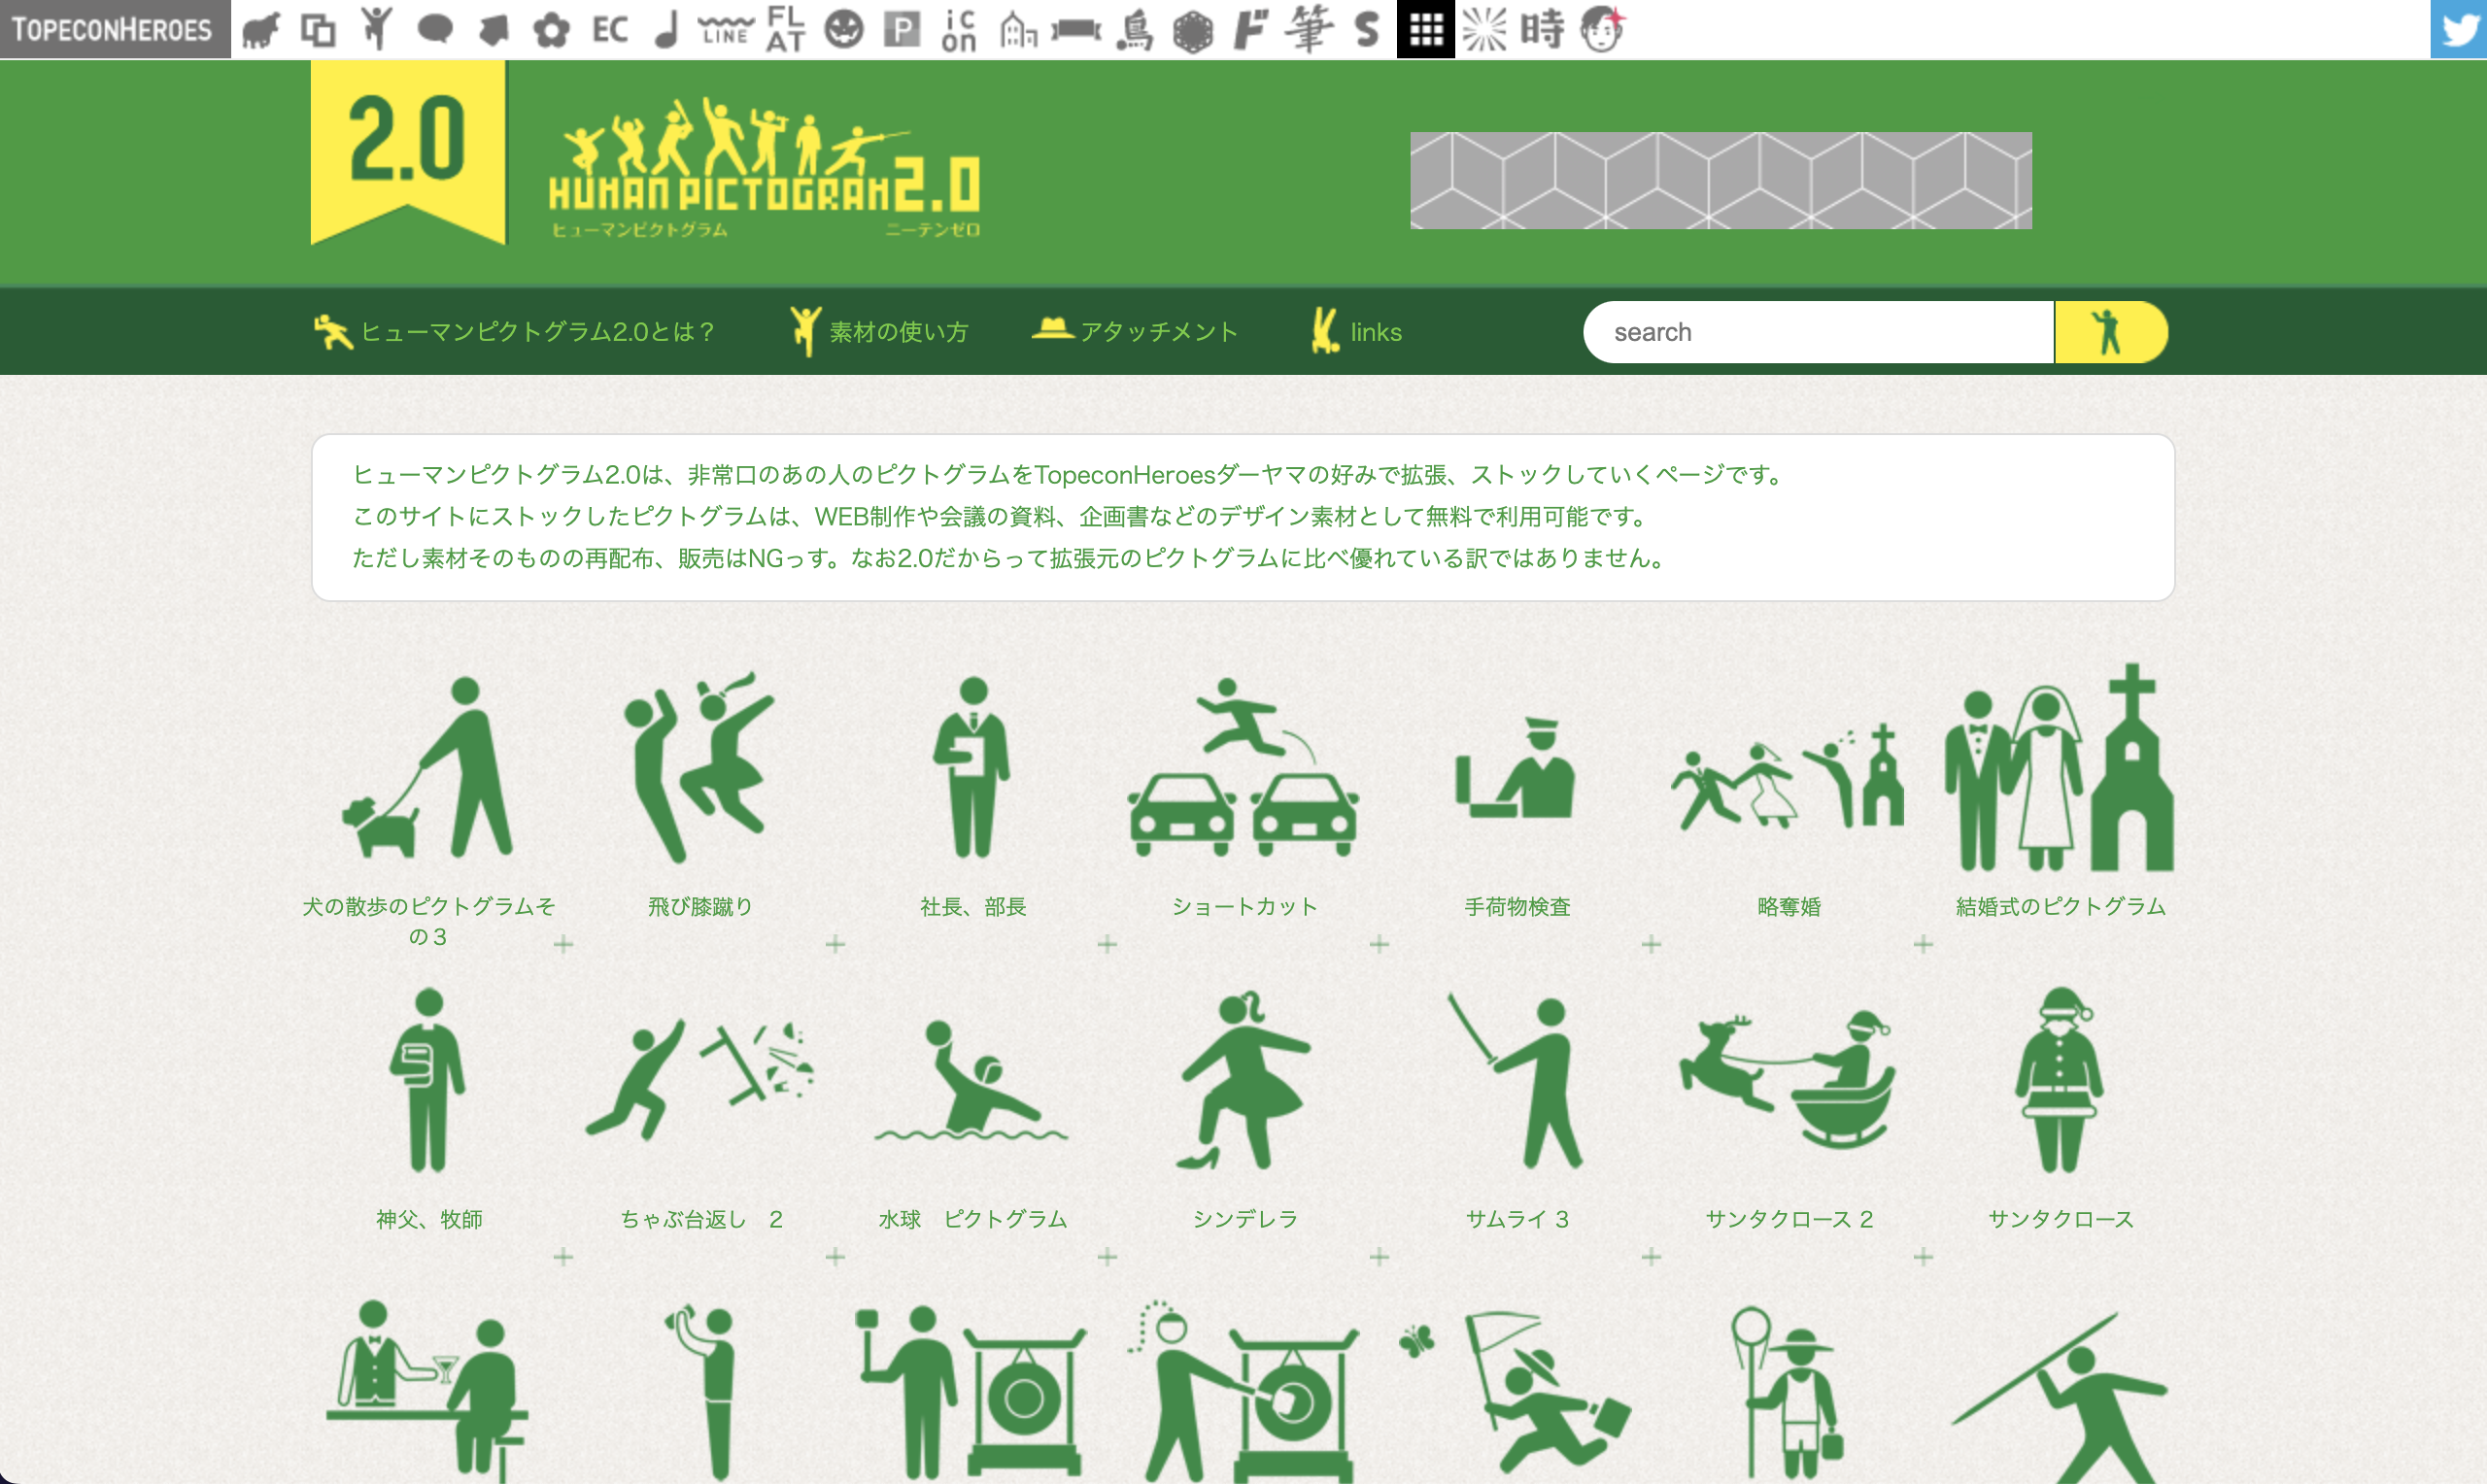The image size is (2487, 1484).
Task: Expand plus sign under サムライ 3
Action: (1651, 1257)
